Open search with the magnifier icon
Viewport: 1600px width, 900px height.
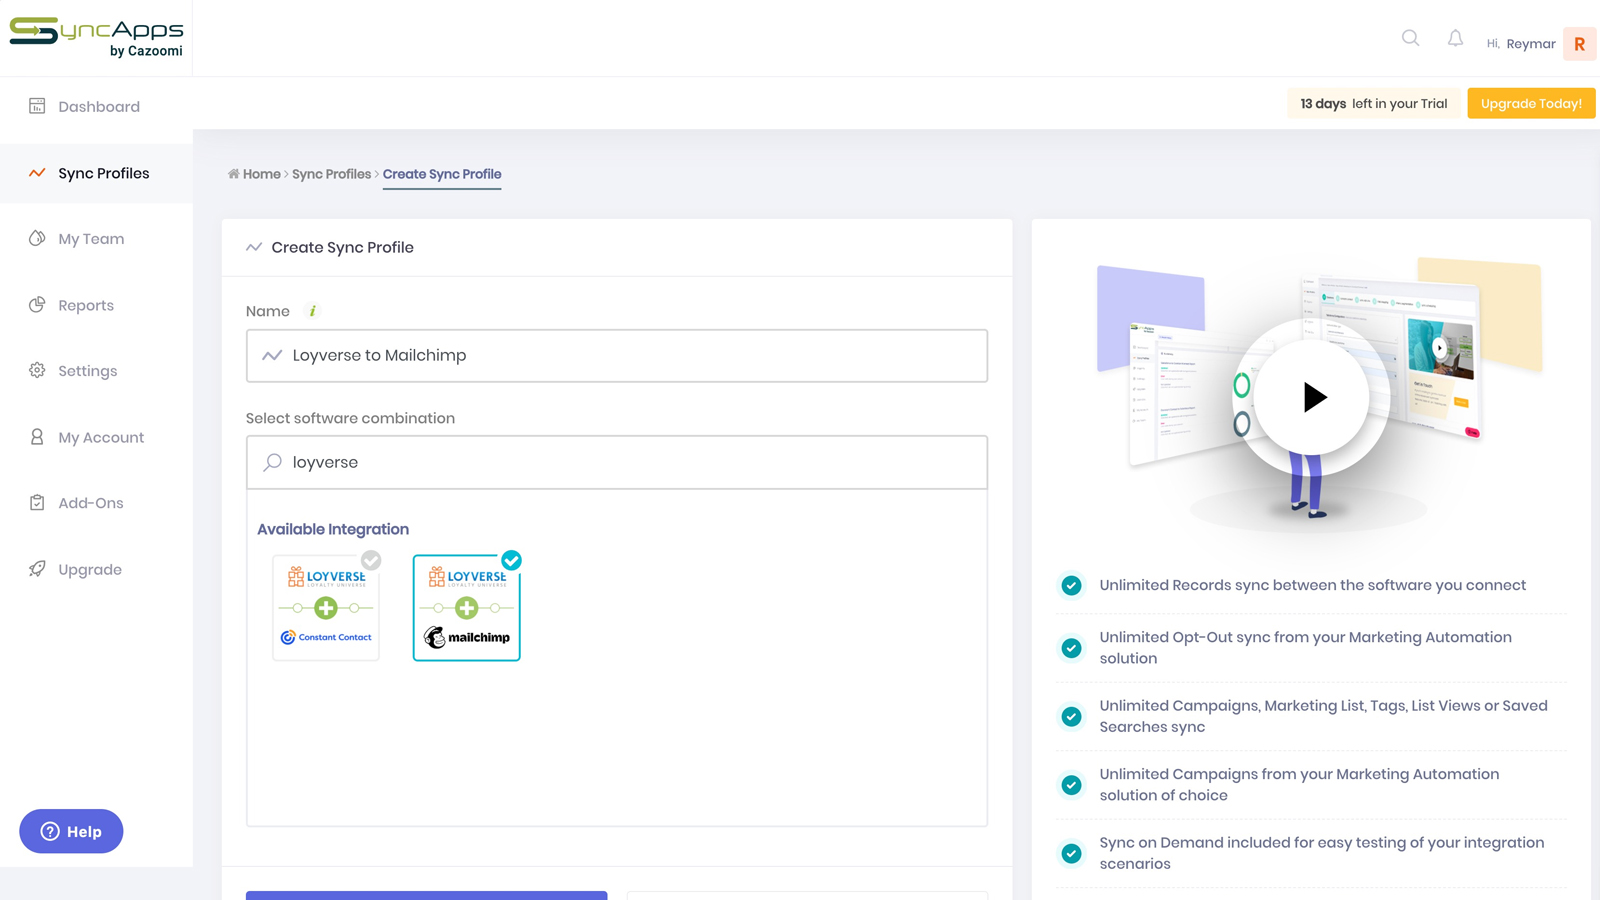[1410, 38]
